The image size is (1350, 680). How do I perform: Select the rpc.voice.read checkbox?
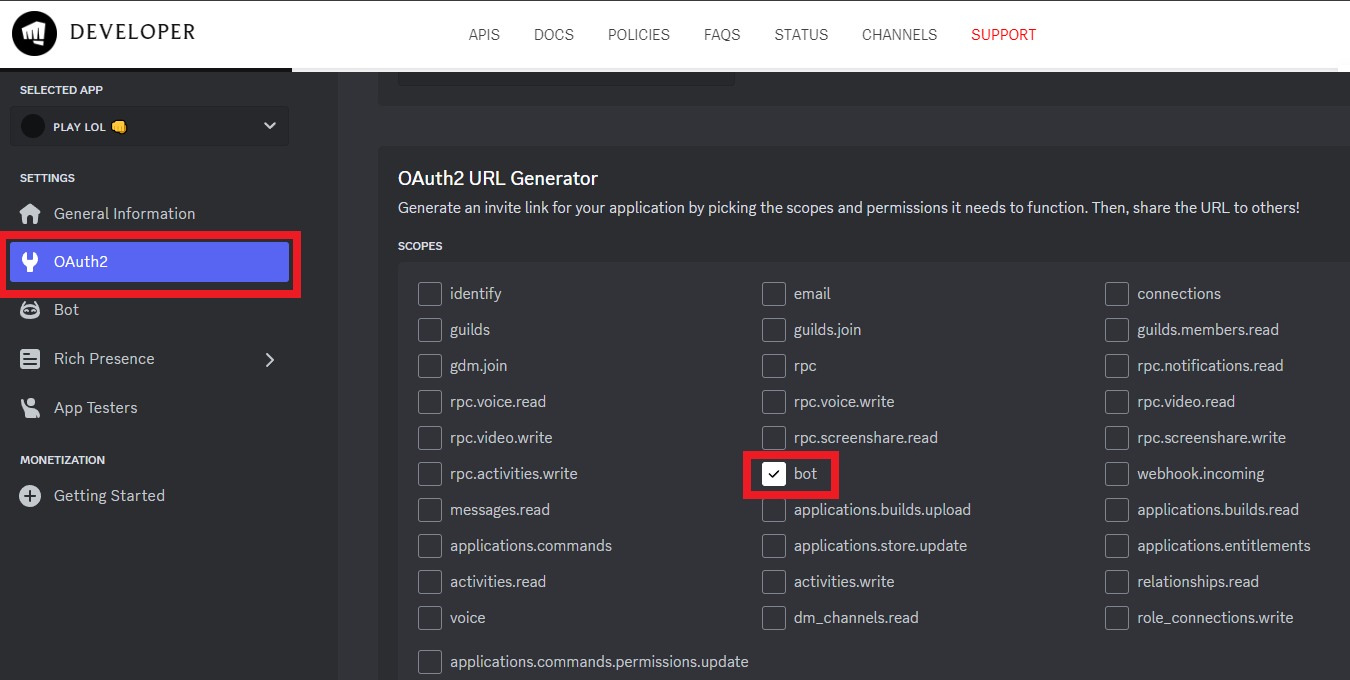430,402
